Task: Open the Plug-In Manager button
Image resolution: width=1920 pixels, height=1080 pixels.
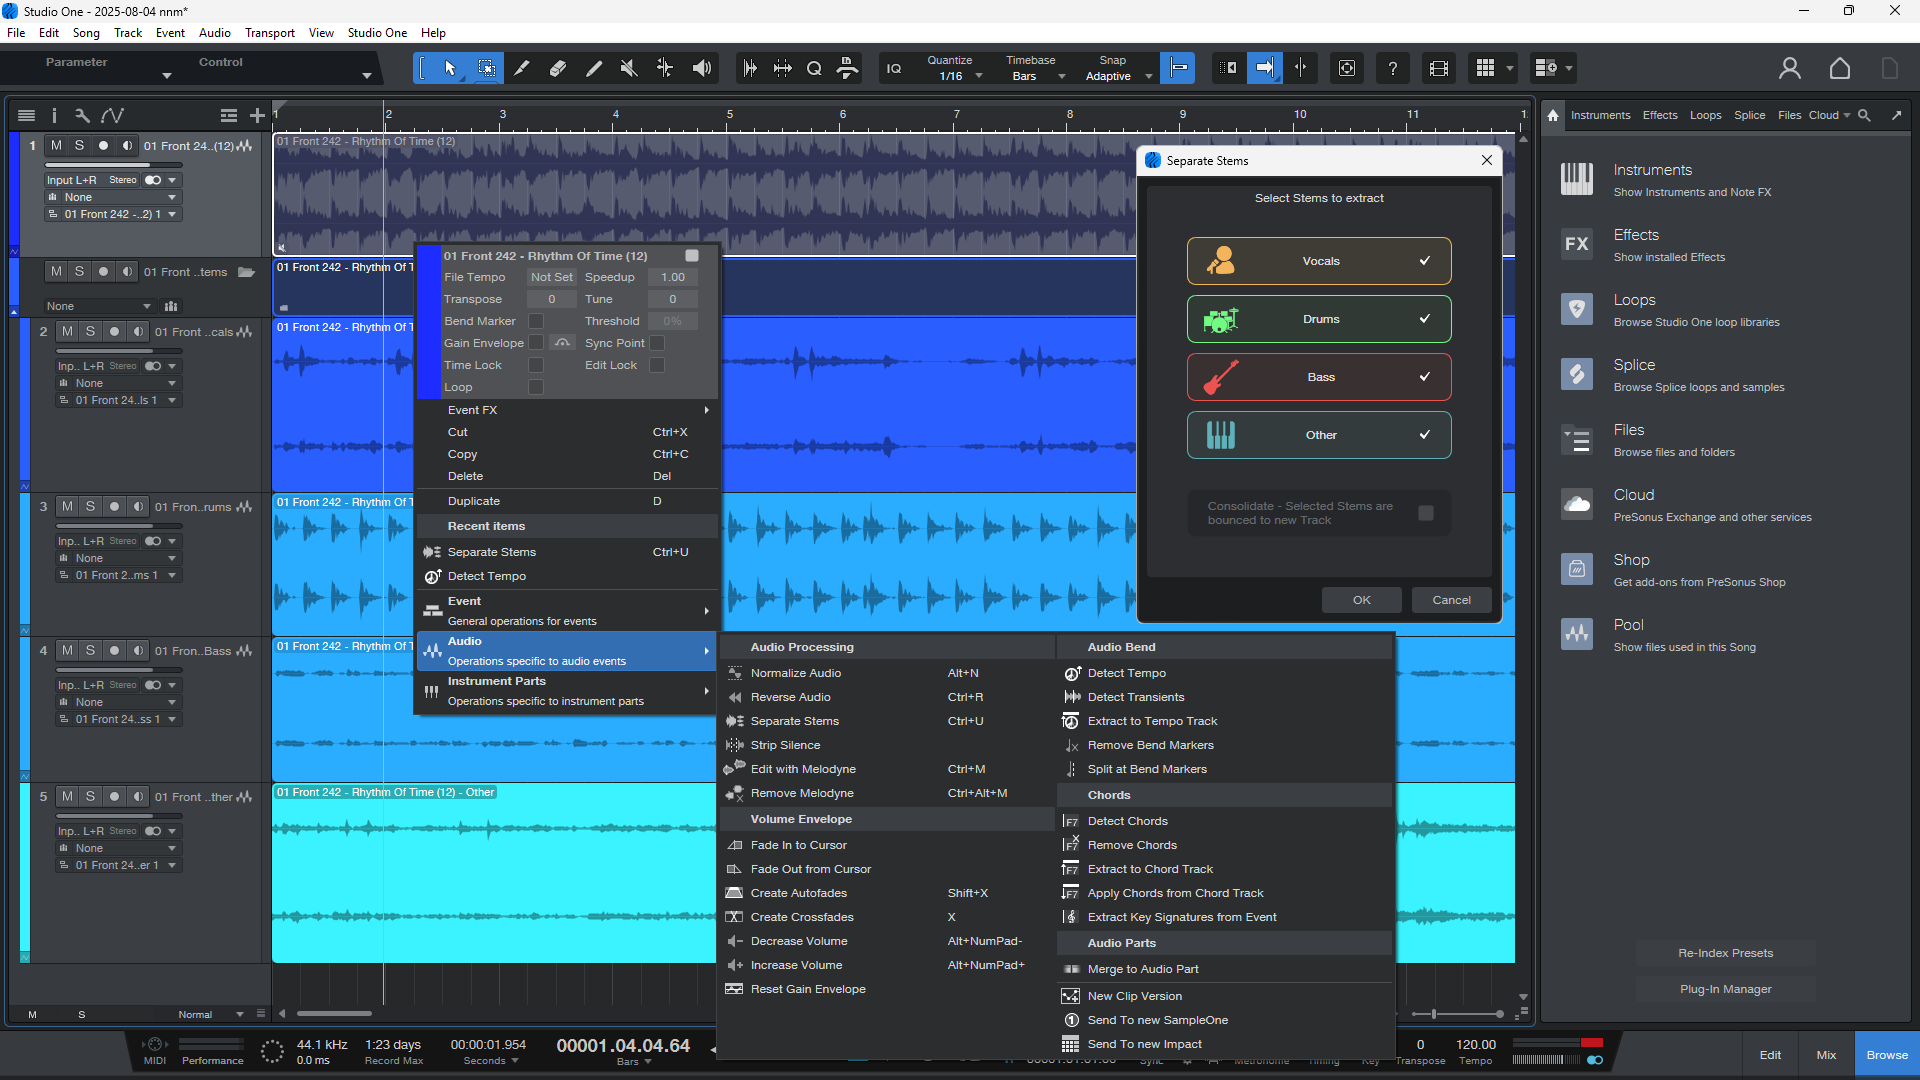Action: coord(1725,989)
